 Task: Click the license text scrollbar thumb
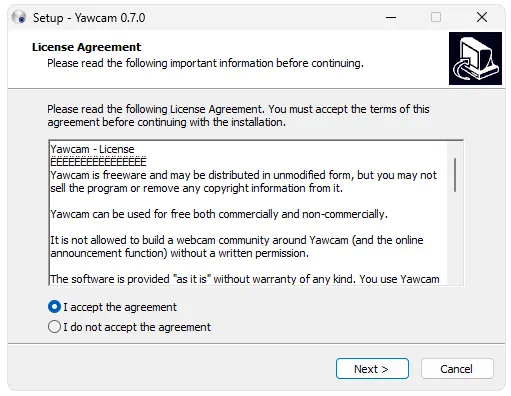tap(455, 175)
